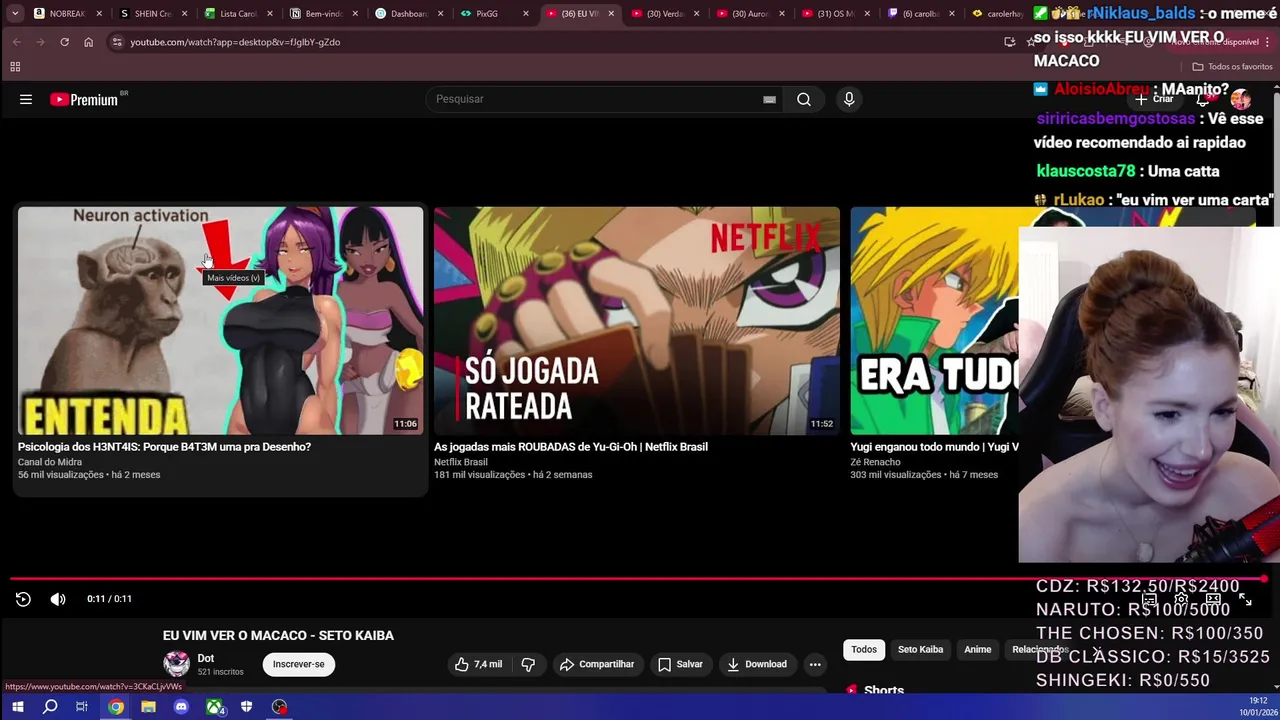Select the Seto Kaiba filter chip
1280x720 pixels.
tap(920, 650)
